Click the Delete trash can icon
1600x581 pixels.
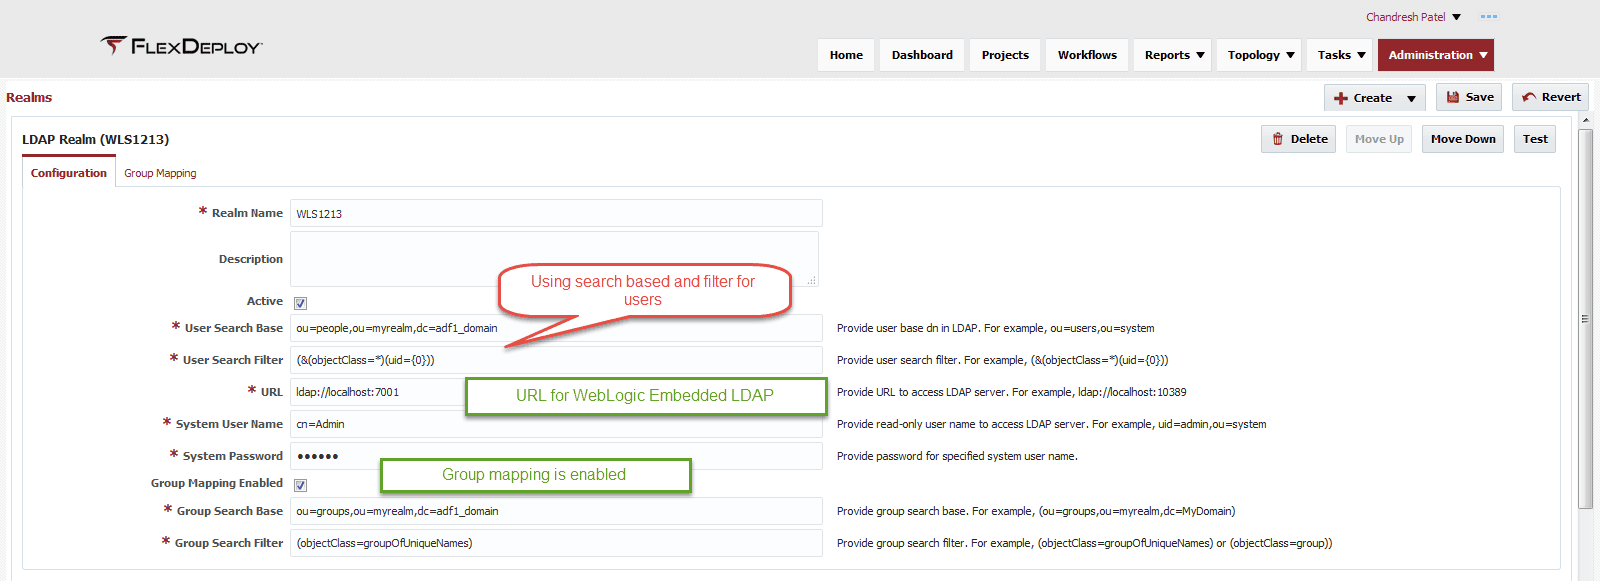point(1278,139)
